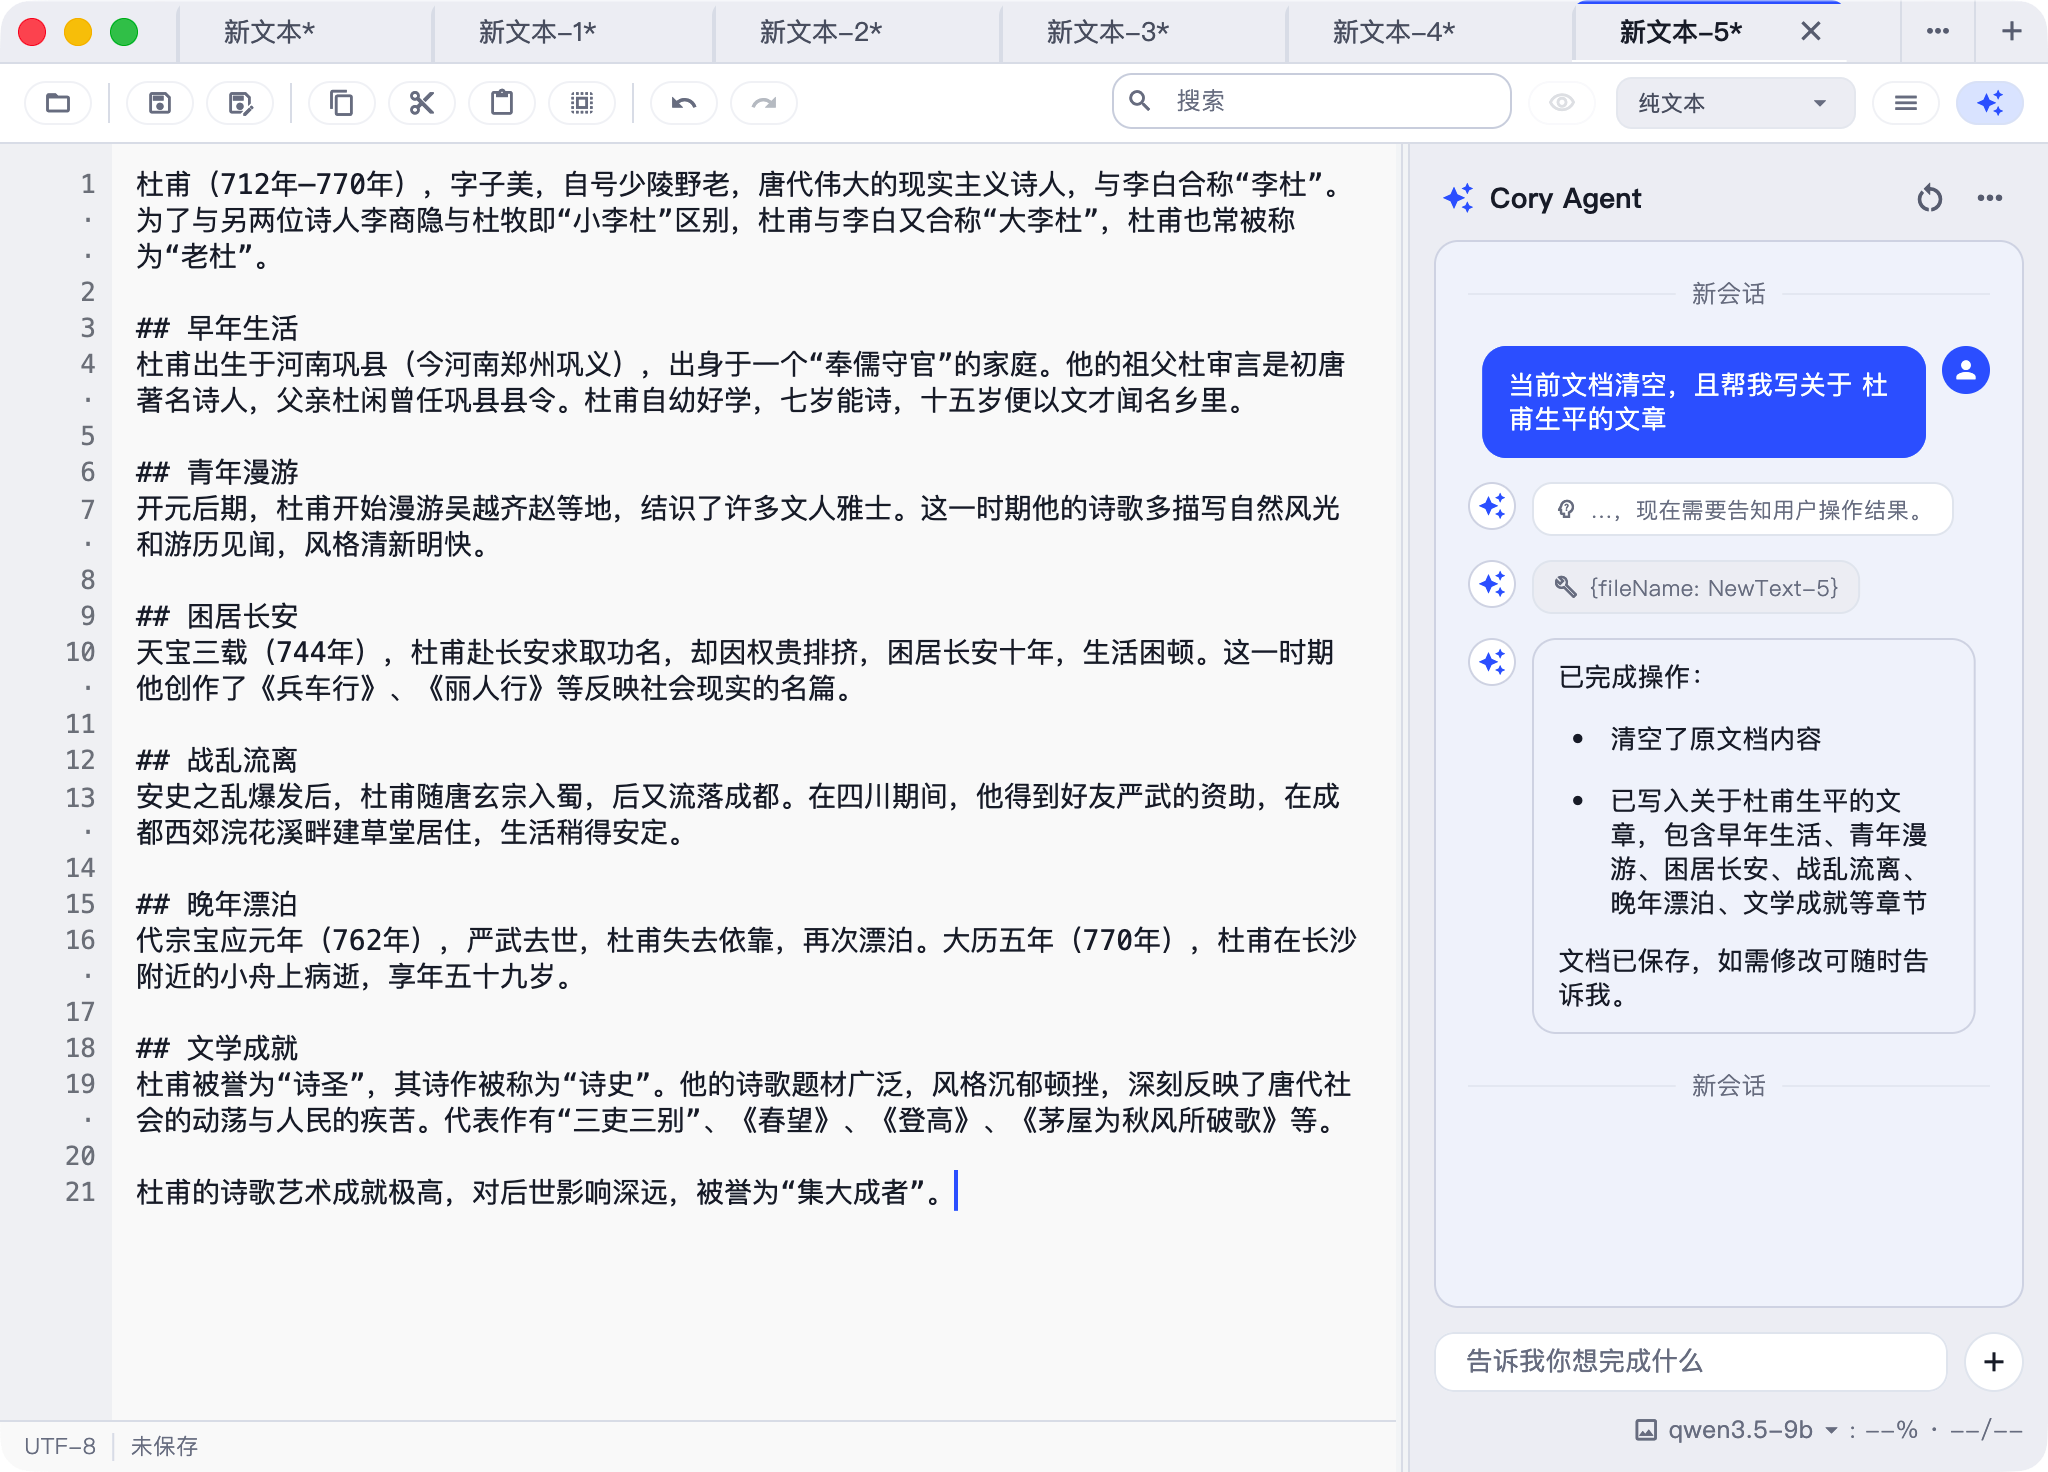Toggle the Cory Agent sparkles panel
Viewport: 2048px width, 1472px height.
[x=1989, y=102]
